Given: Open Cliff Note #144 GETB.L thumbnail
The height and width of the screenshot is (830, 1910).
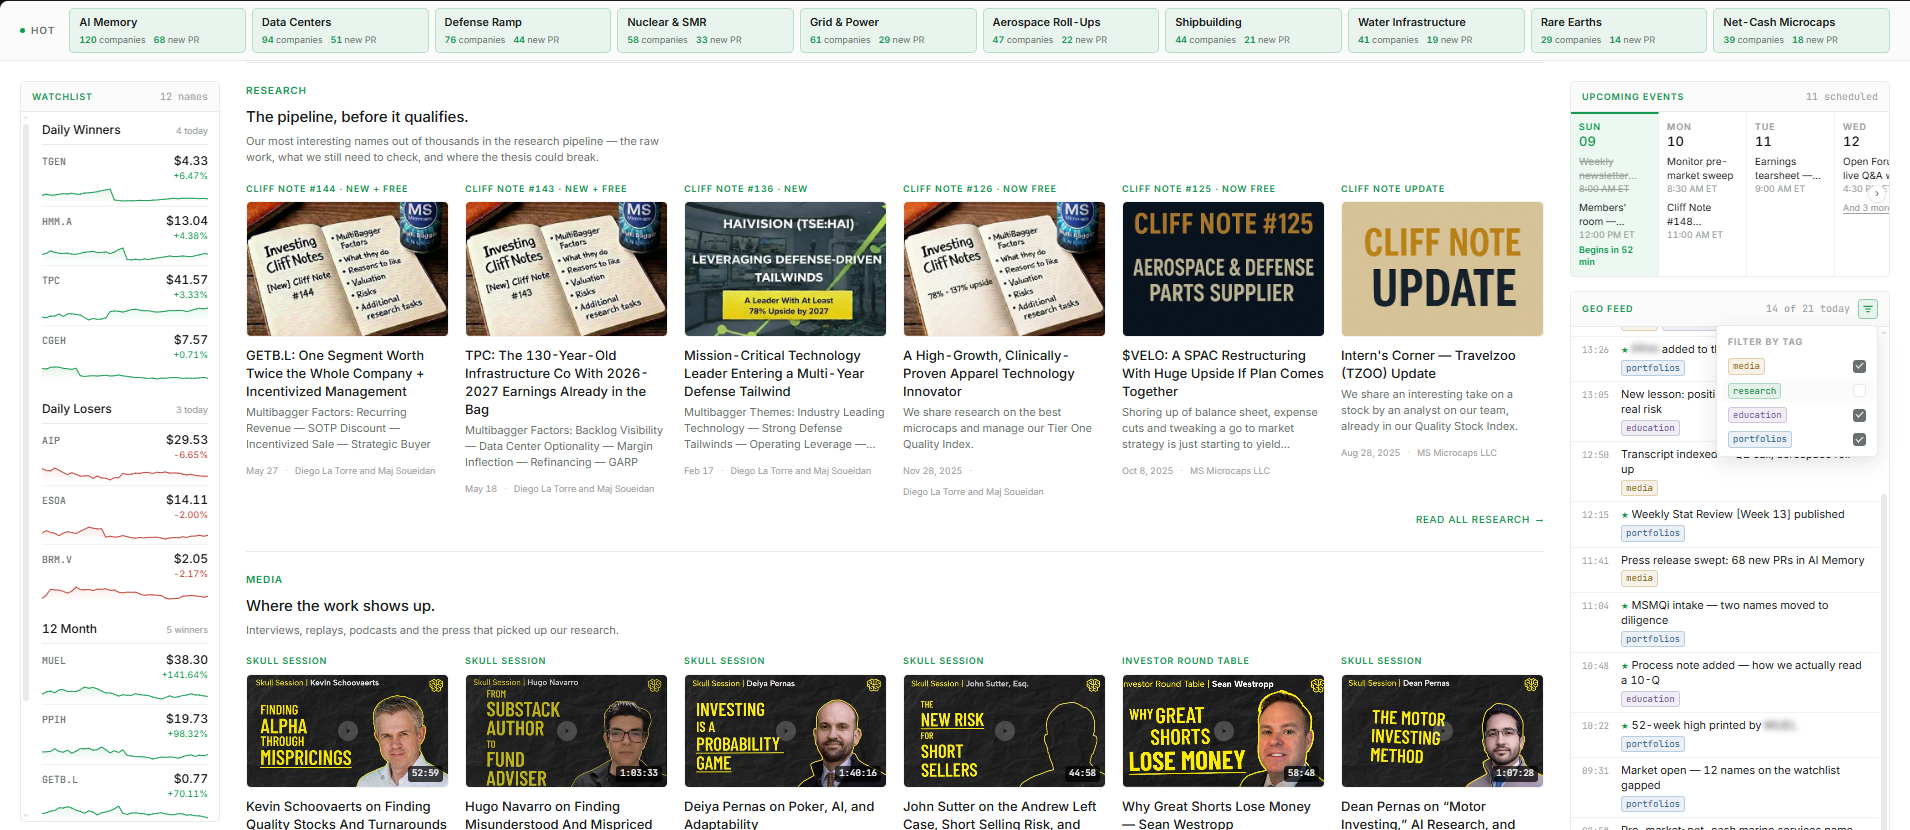Looking at the screenshot, I should 347,269.
